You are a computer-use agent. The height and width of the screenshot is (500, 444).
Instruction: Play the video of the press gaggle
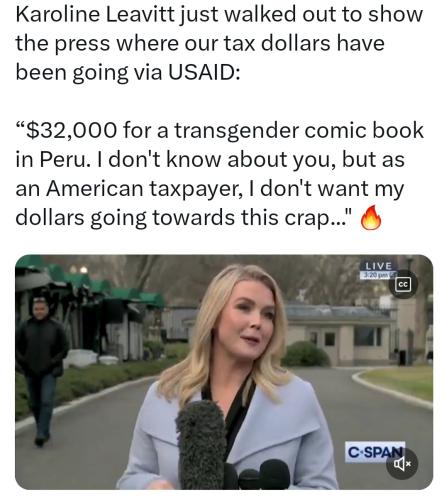click(224, 372)
